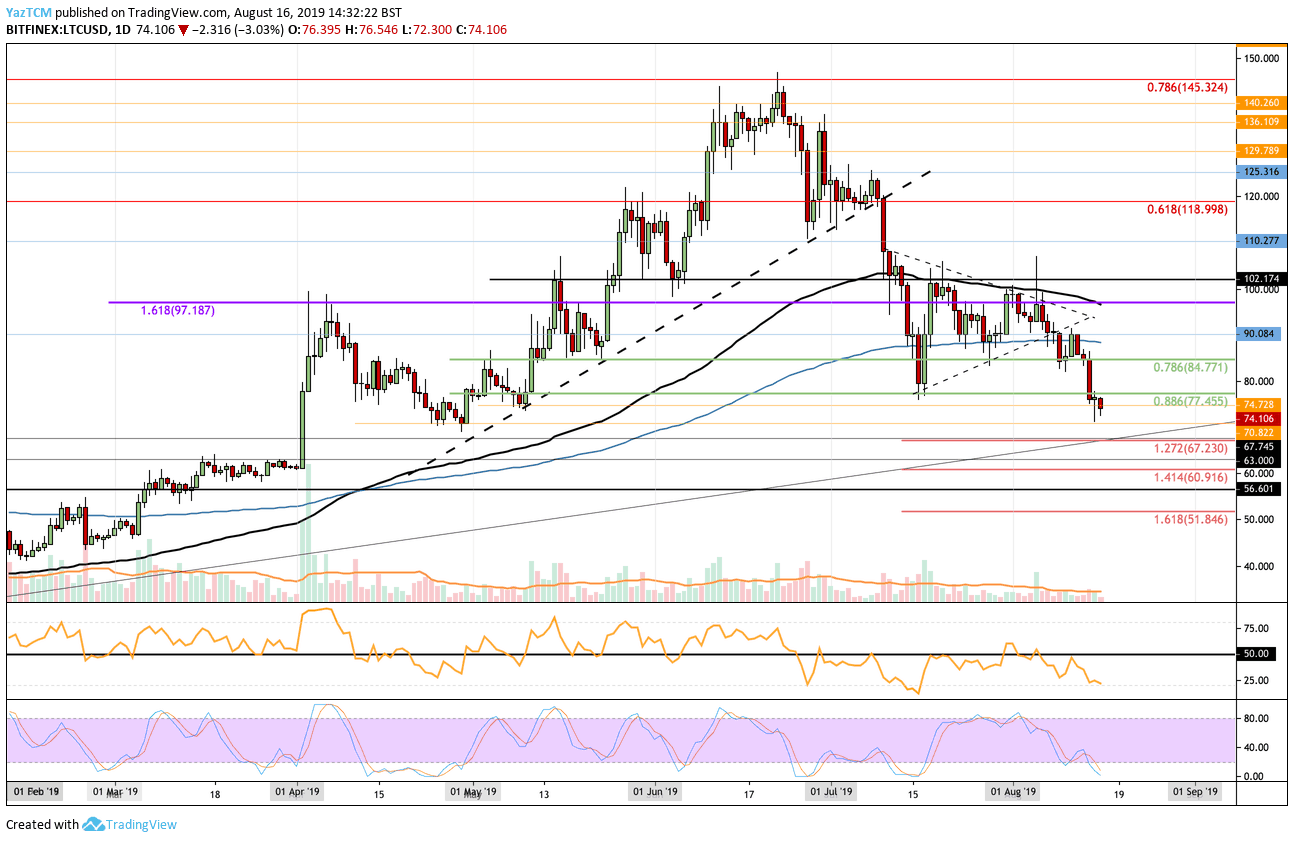Select the RSI 25.00 axis value

pos(1258,681)
